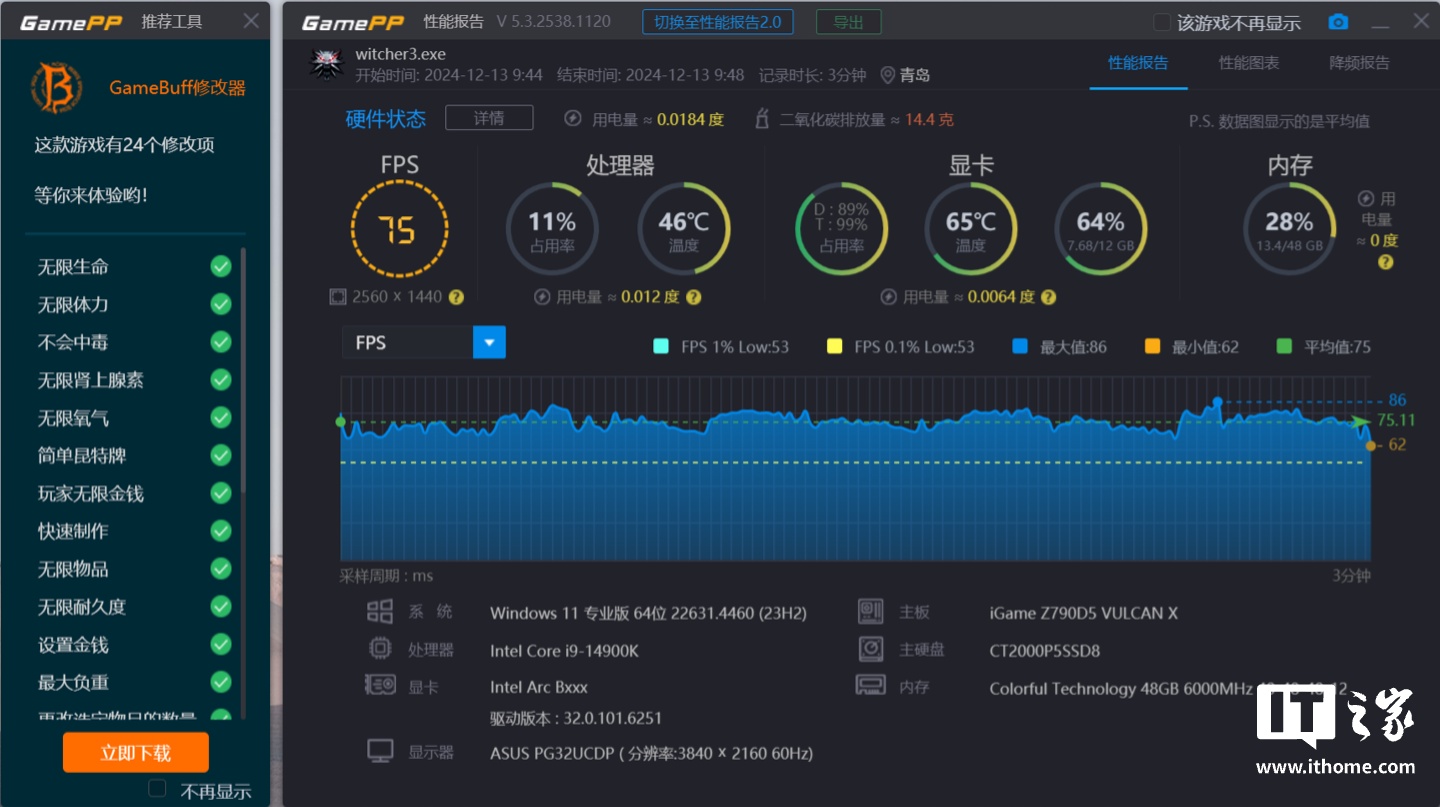Viewport: 1440px width, 807px height.
Task: Click help icon next to GPU power usage
Action: (x=1048, y=297)
